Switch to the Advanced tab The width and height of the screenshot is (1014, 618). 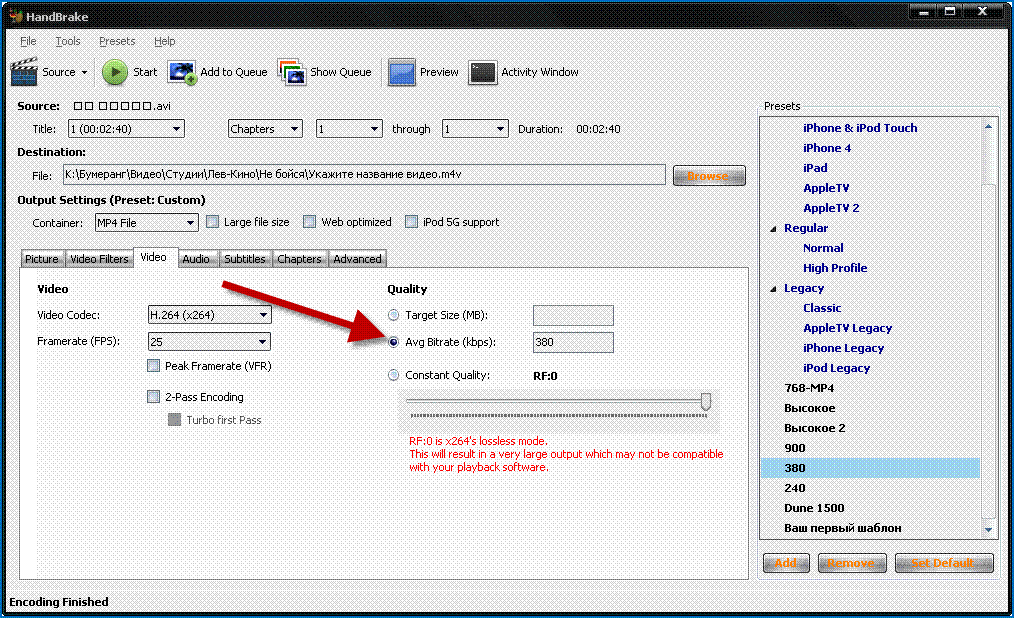pyautogui.click(x=358, y=259)
